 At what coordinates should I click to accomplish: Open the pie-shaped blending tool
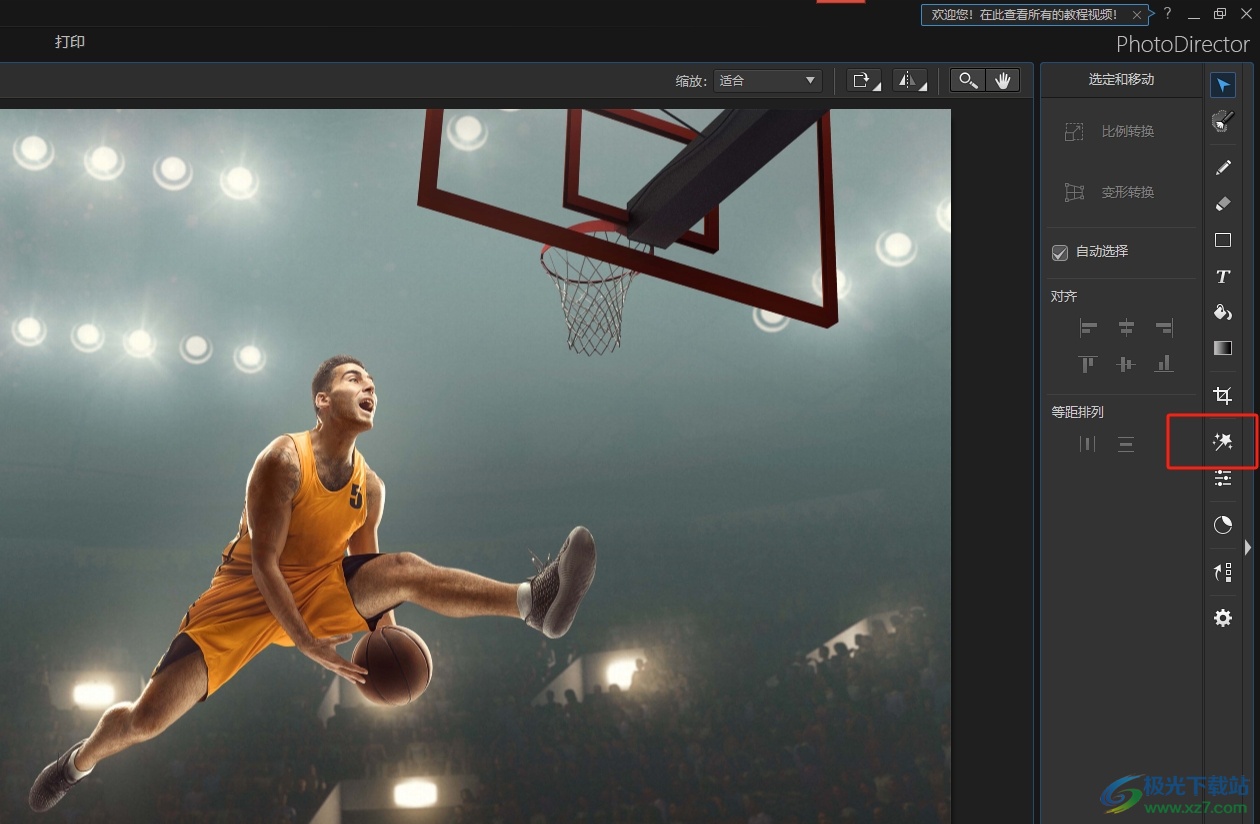[1222, 525]
